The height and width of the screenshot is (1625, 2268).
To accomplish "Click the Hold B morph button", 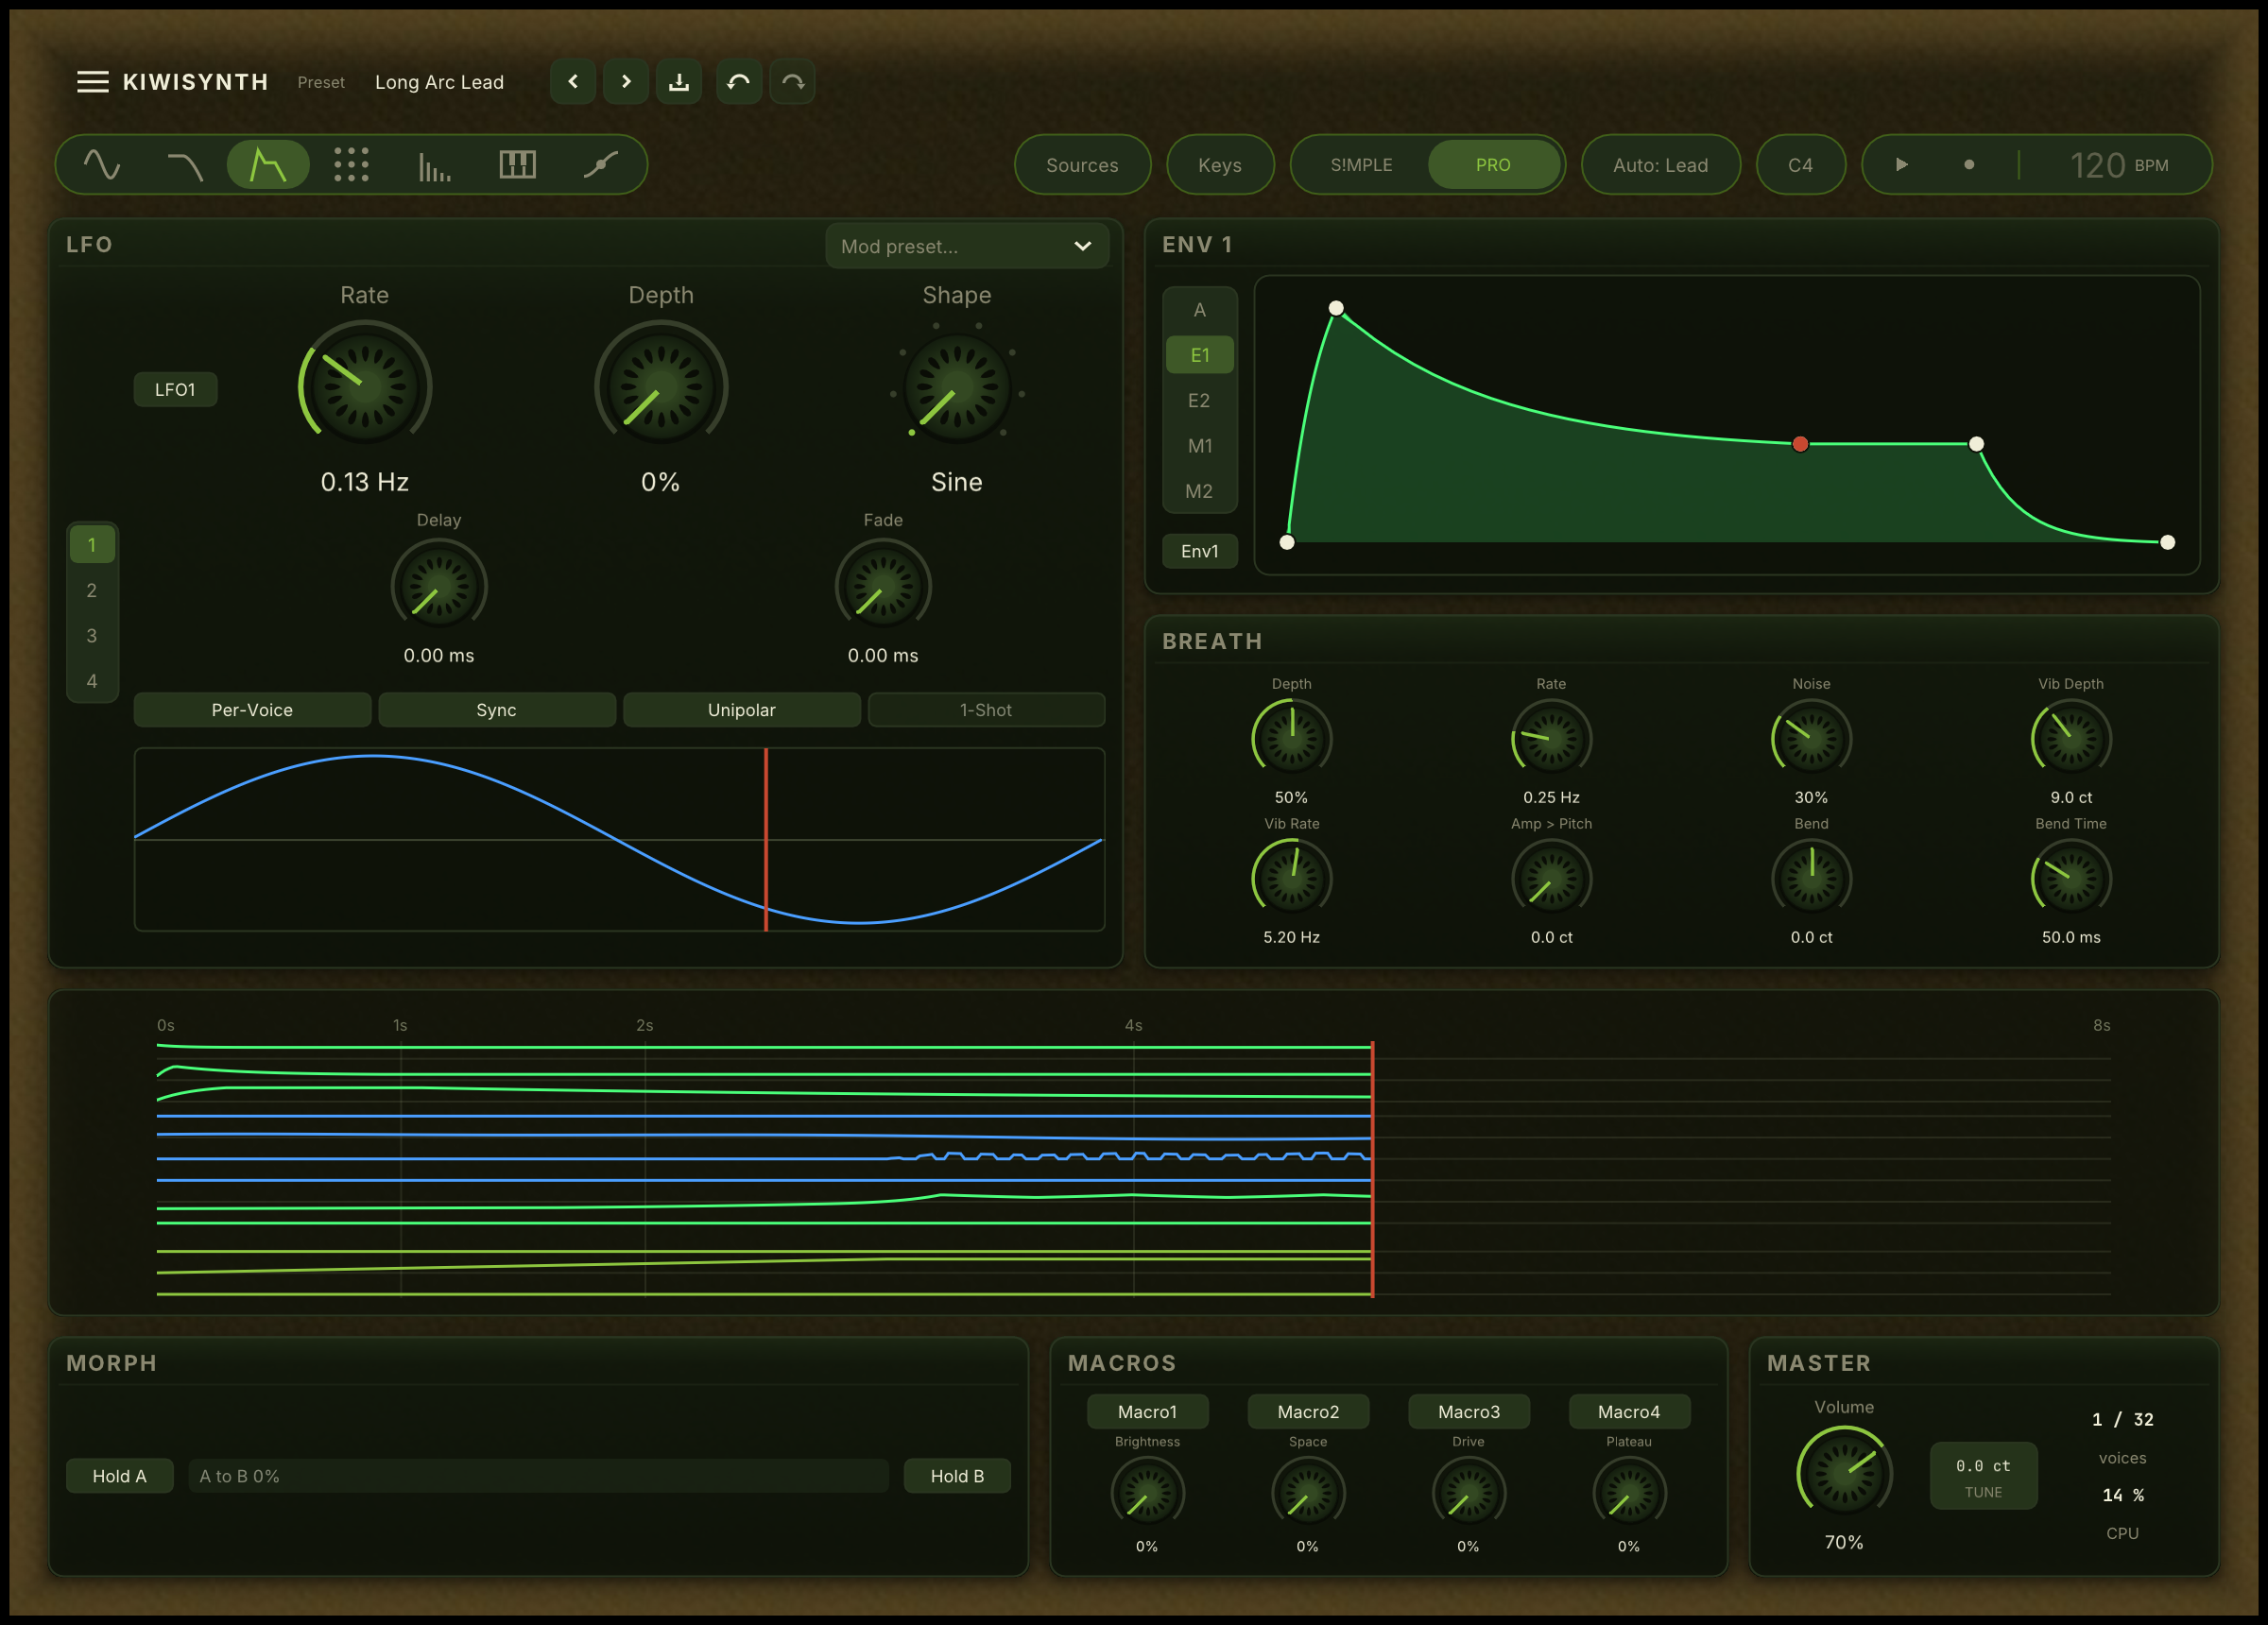I will [957, 1476].
